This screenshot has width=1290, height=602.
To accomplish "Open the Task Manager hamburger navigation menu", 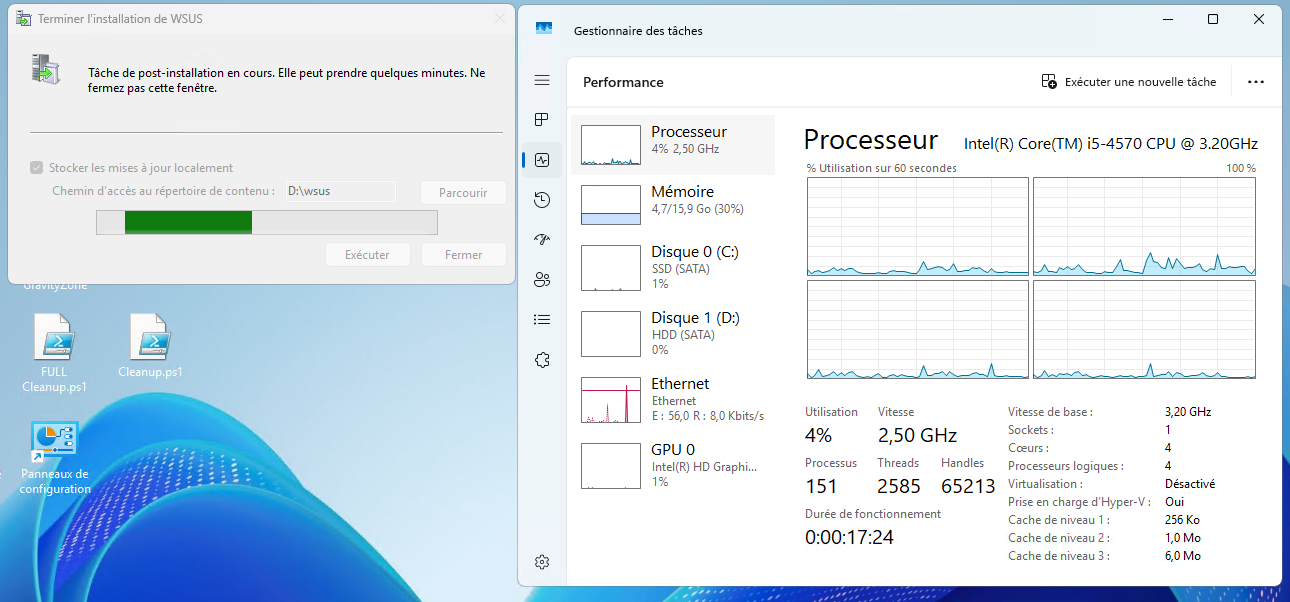I will tap(542, 80).
